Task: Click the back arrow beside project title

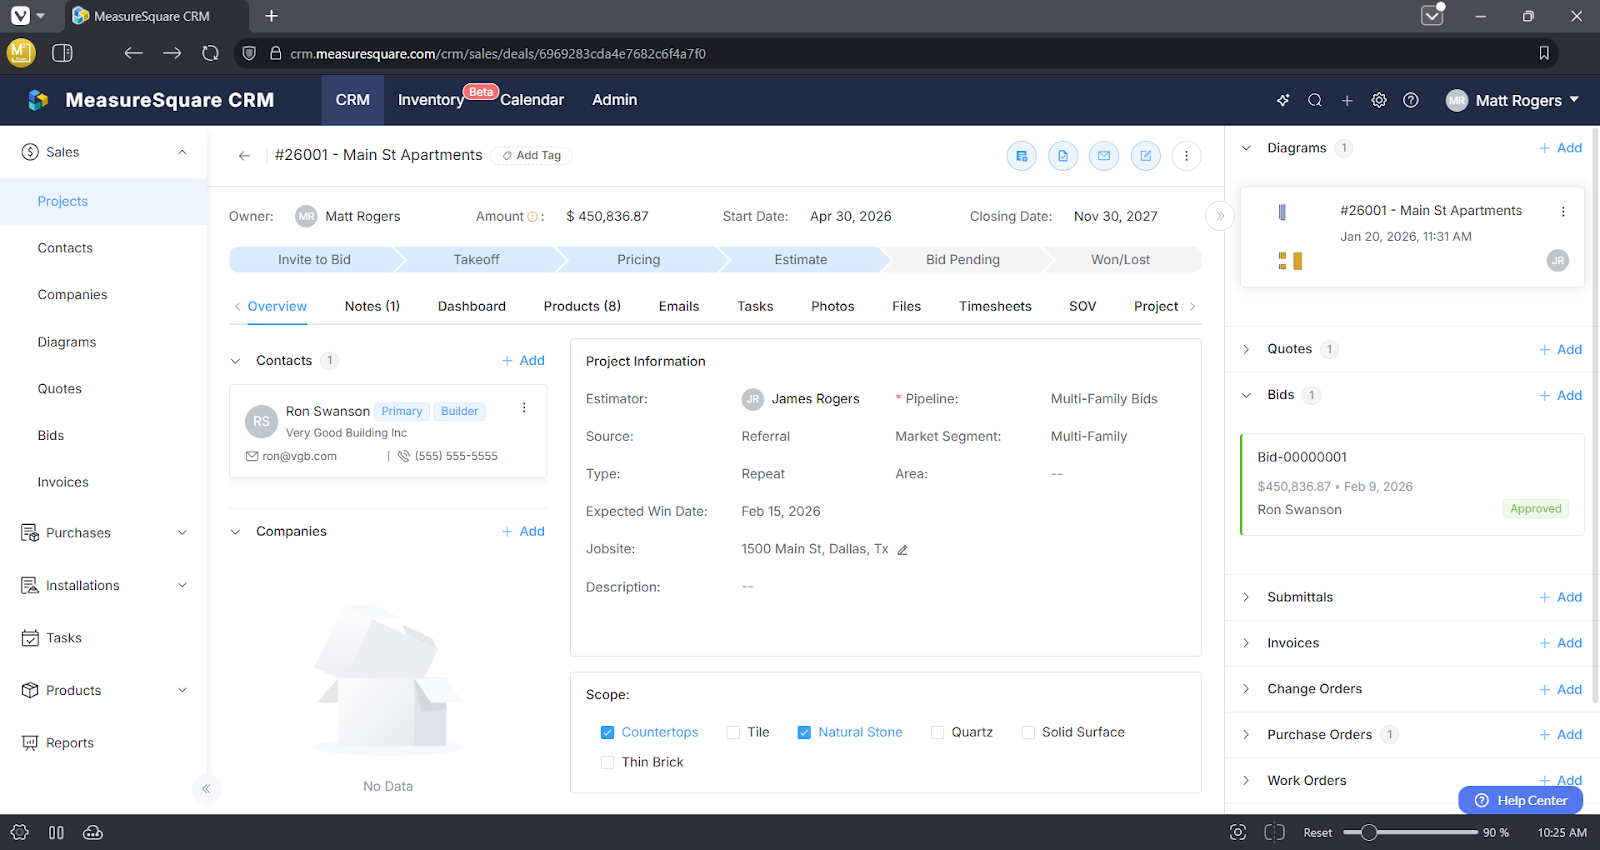Action: point(244,156)
